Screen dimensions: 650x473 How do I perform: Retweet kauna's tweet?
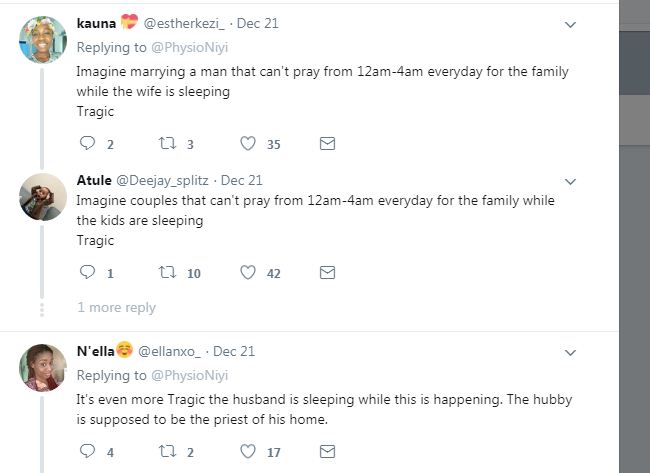coord(167,144)
